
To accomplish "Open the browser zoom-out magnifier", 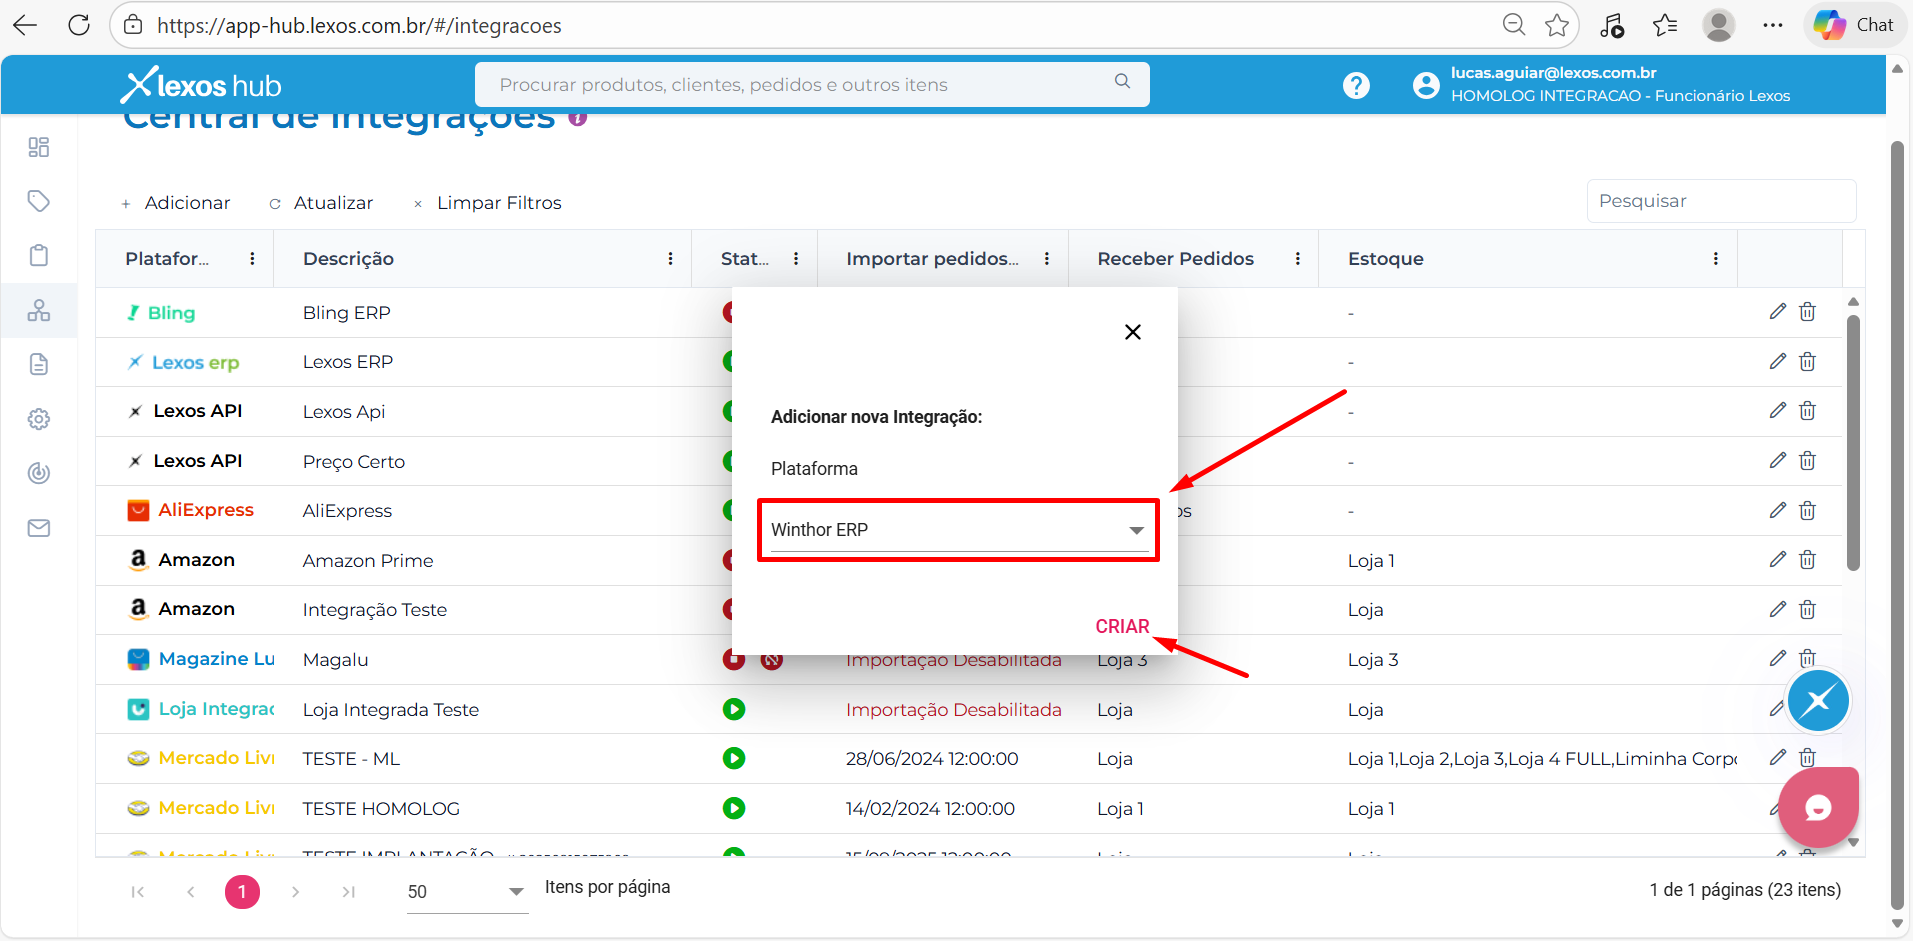I will point(1514,25).
